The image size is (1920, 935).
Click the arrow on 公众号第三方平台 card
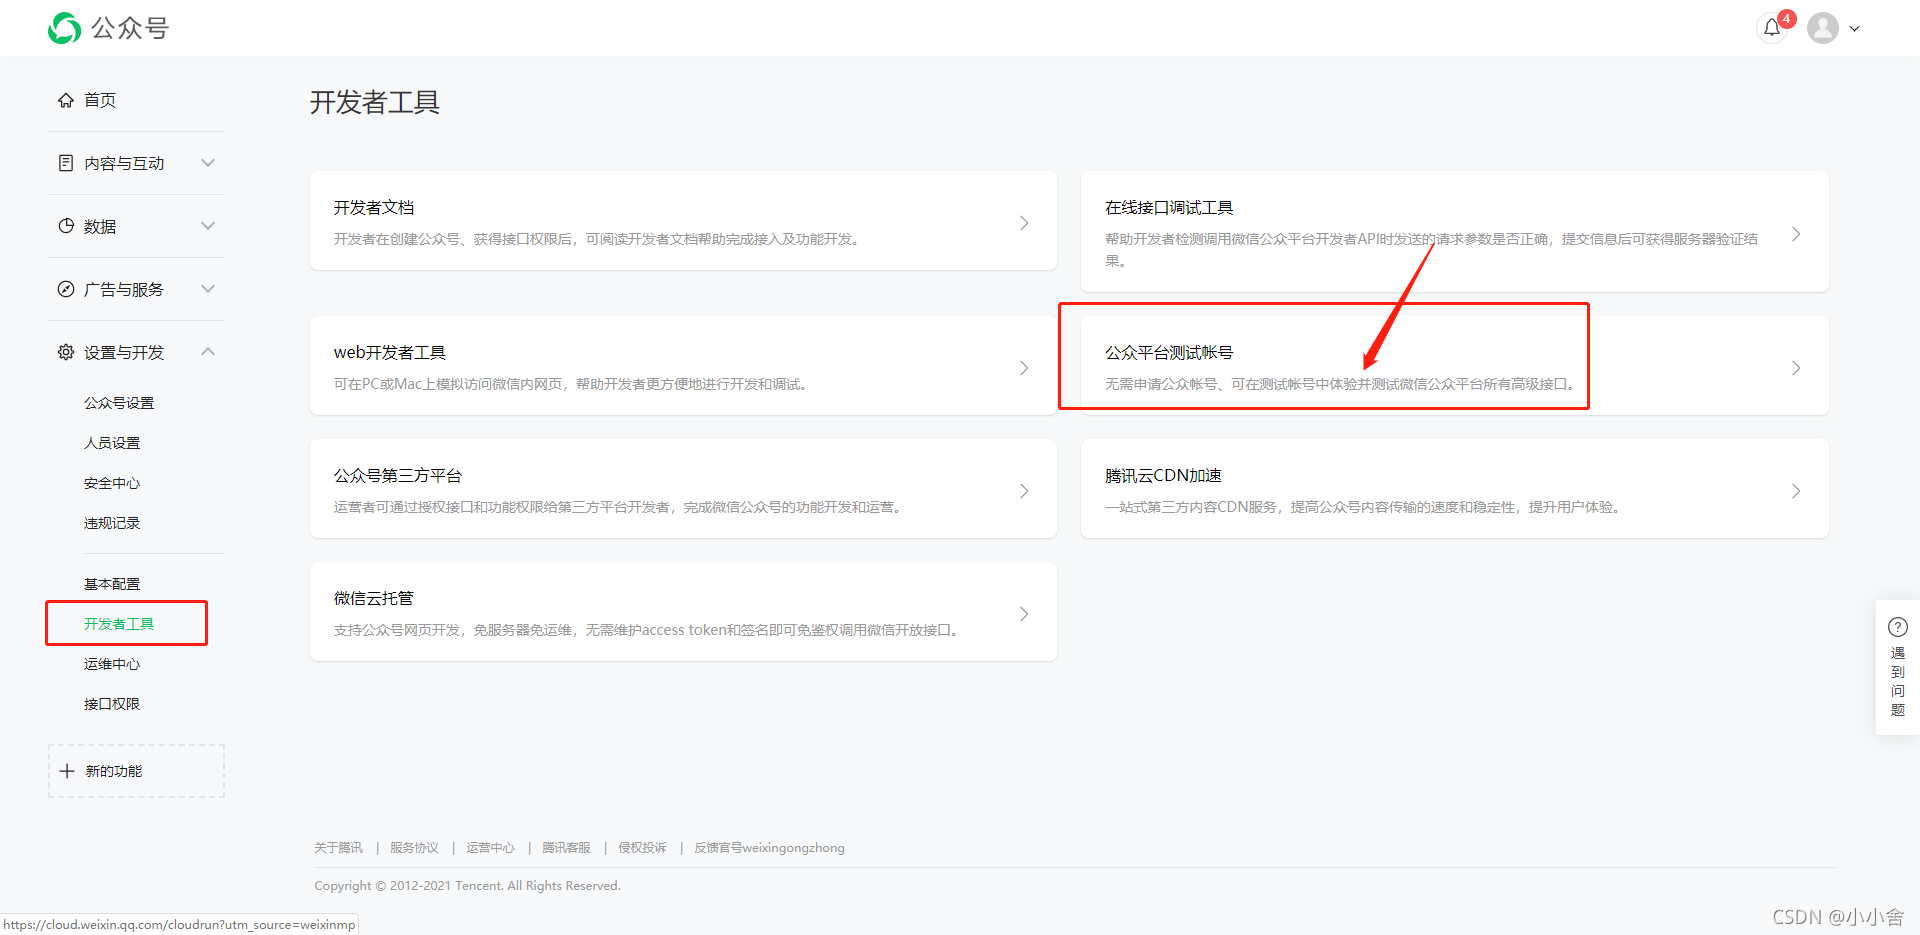coord(1024,491)
